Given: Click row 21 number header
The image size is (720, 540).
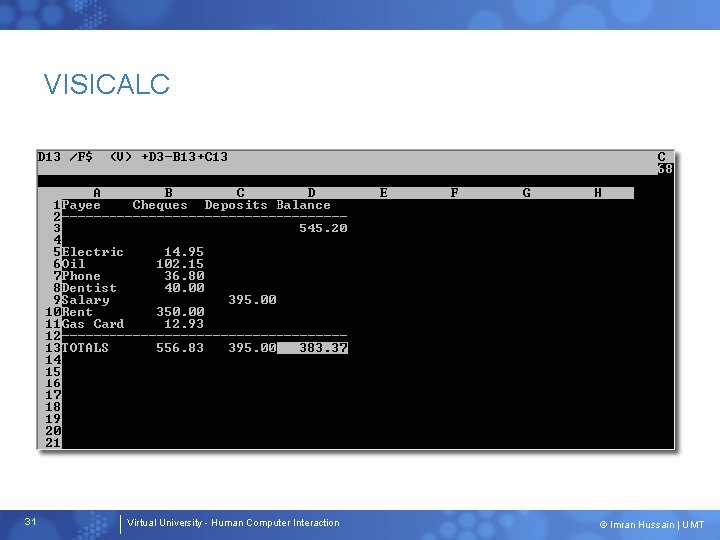Looking at the screenshot, I should tap(53, 443).
